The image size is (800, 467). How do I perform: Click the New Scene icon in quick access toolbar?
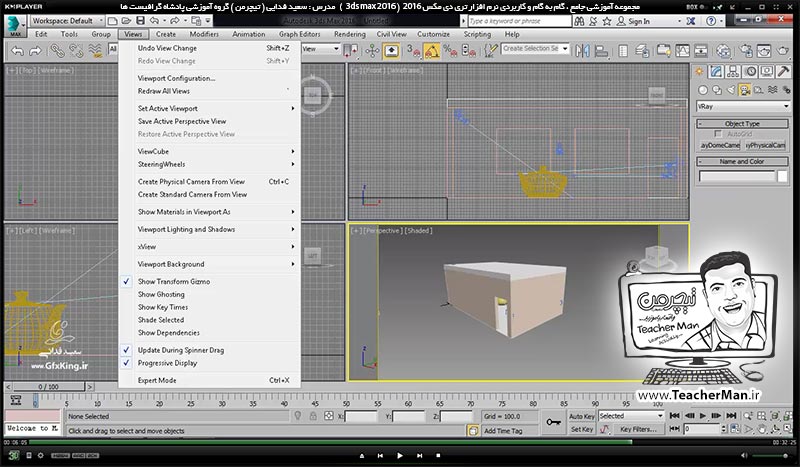pos(113,21)
